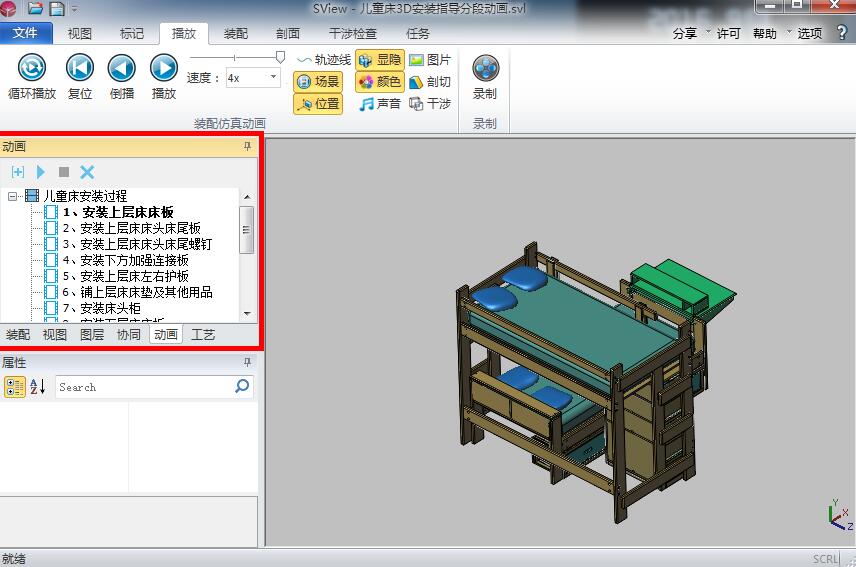Screen dimensions: 856x567
Task: Click the Search input field
Action: (145, 387)
